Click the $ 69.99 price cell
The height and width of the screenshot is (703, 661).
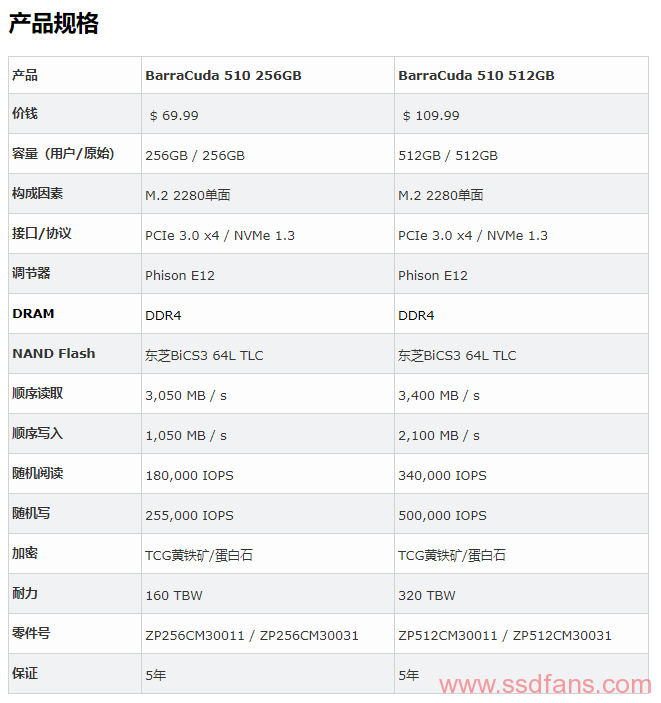[174, 116]
